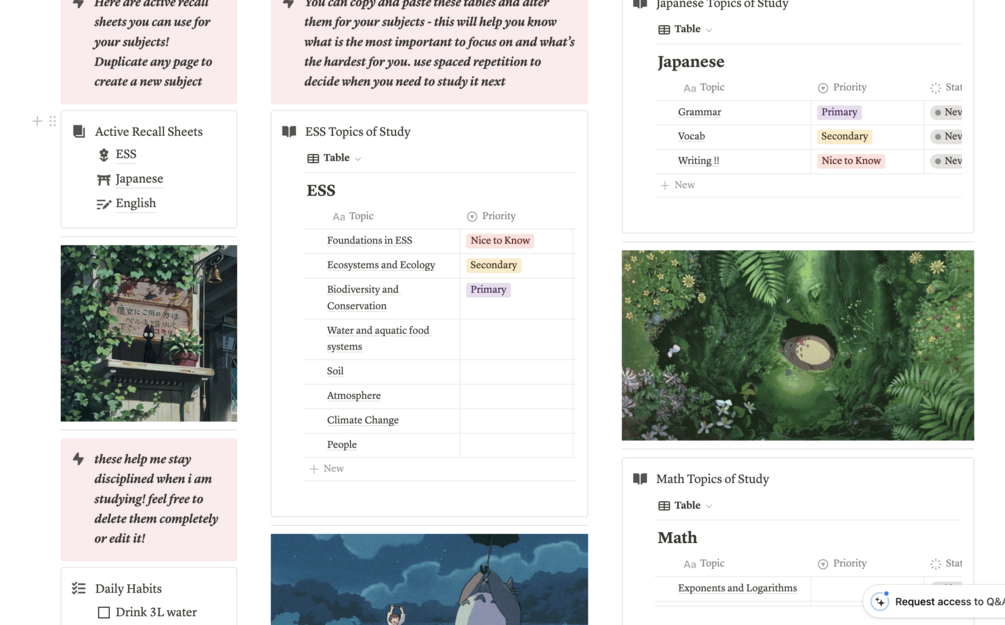
Task: Click the lightning callout icon beside 'these help me'
Action: coord(78,459)
